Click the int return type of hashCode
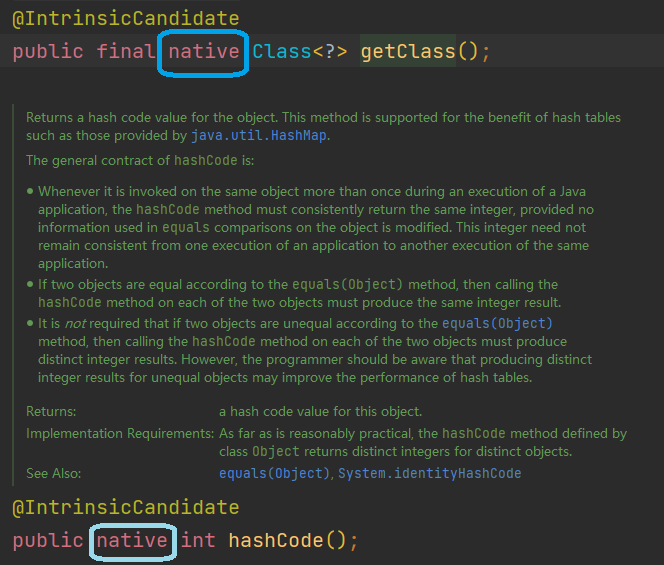Image resolution: width=664 pixels, height=565 pixels. pyautogui.click(x=198, y=540)
